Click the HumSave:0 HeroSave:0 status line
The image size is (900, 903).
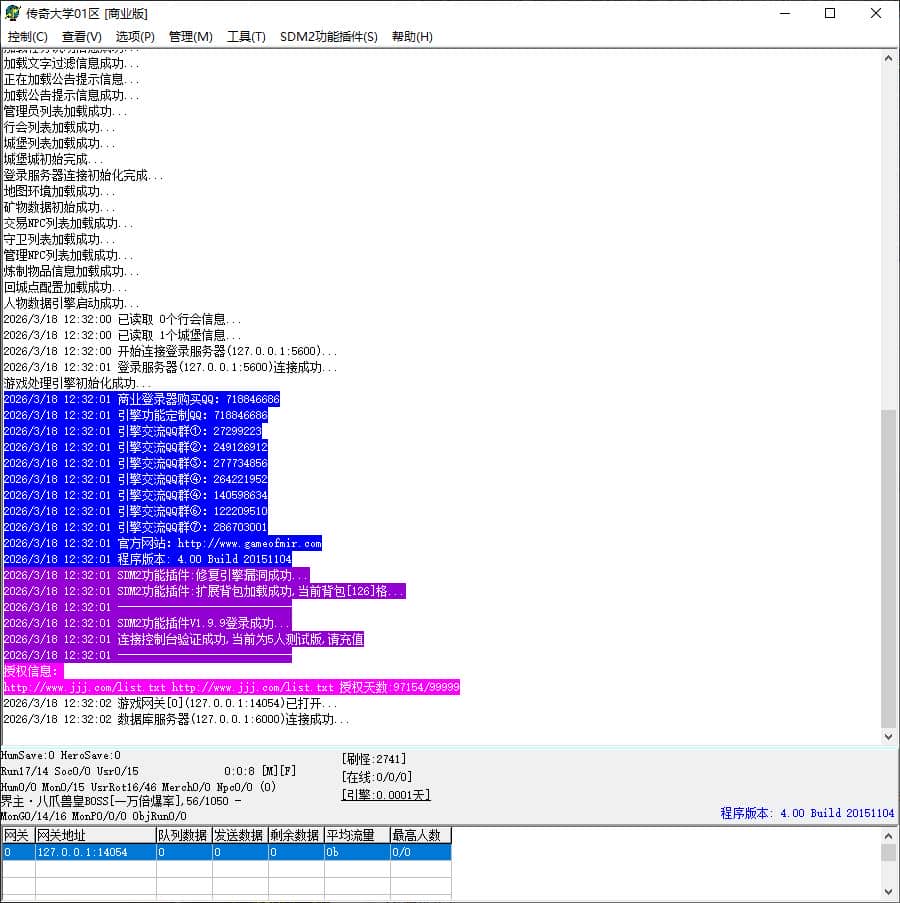pos(60,755)
